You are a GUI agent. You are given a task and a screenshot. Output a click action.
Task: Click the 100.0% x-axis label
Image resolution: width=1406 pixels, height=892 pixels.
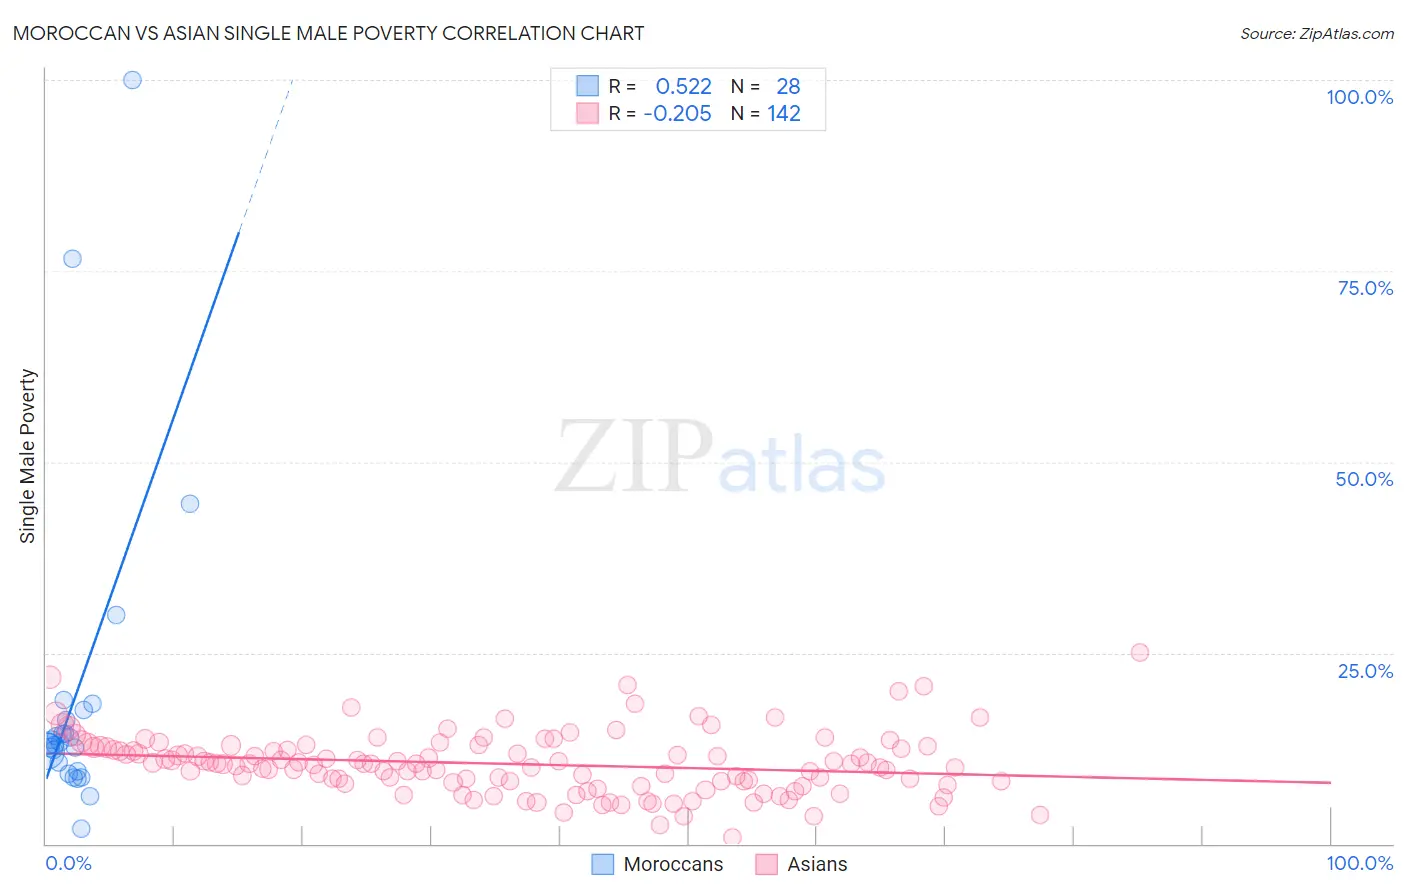click(x=1360, y=863)
